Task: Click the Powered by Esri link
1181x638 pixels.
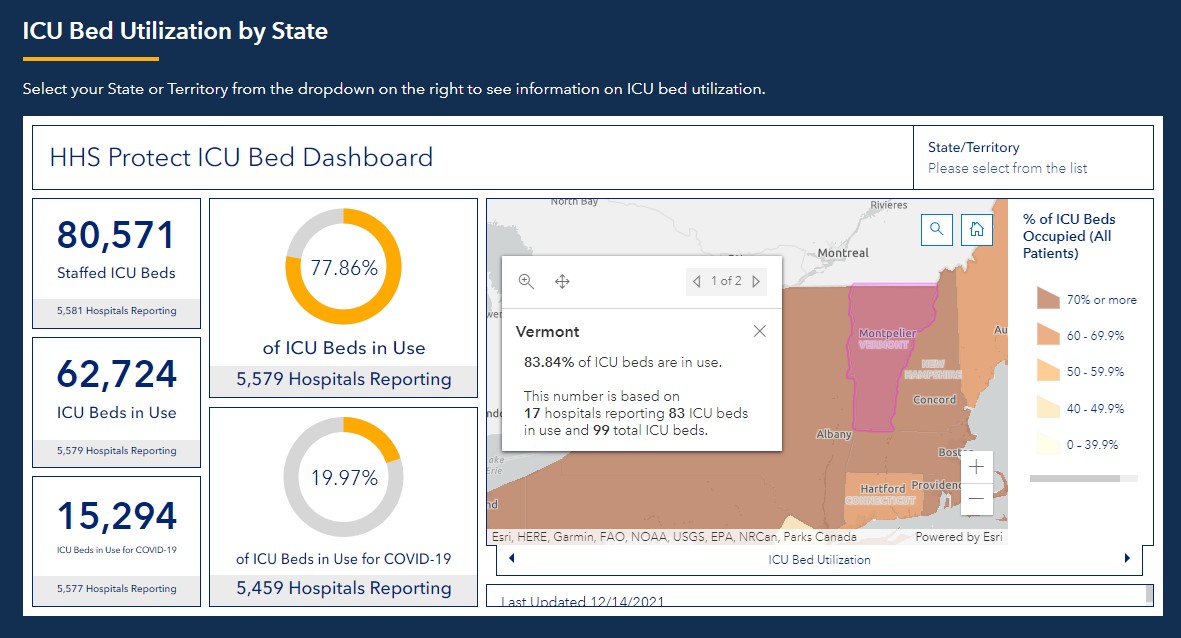Action: (960, 537)
